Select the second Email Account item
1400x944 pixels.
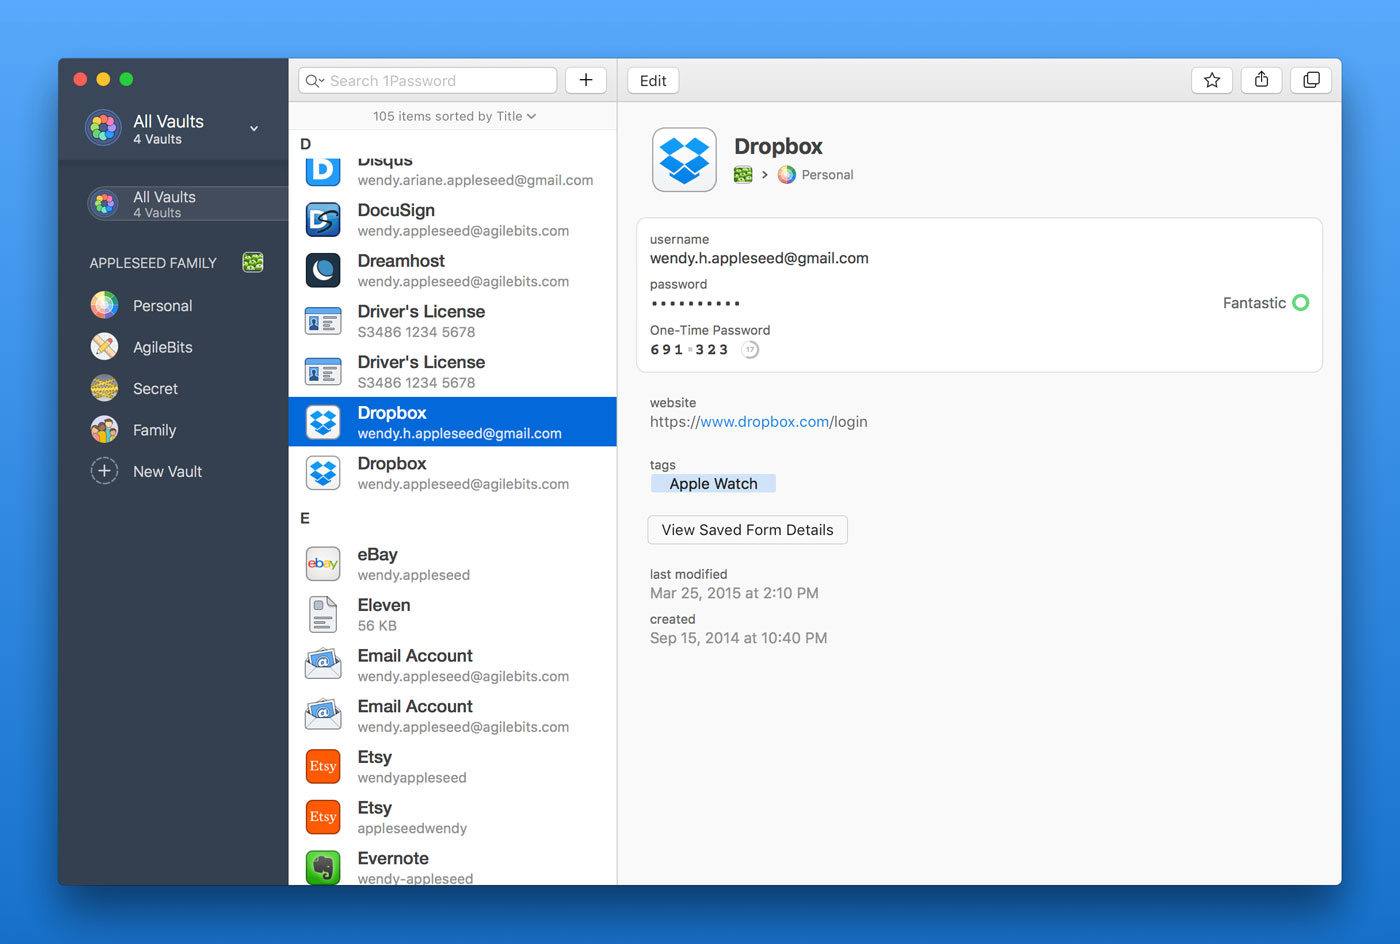[453, 716]
